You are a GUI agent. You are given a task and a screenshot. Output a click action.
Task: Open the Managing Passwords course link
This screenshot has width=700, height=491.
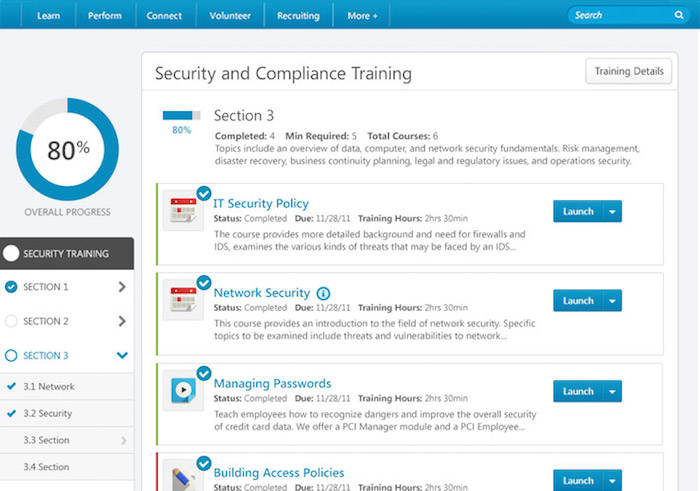coord(272,383)
